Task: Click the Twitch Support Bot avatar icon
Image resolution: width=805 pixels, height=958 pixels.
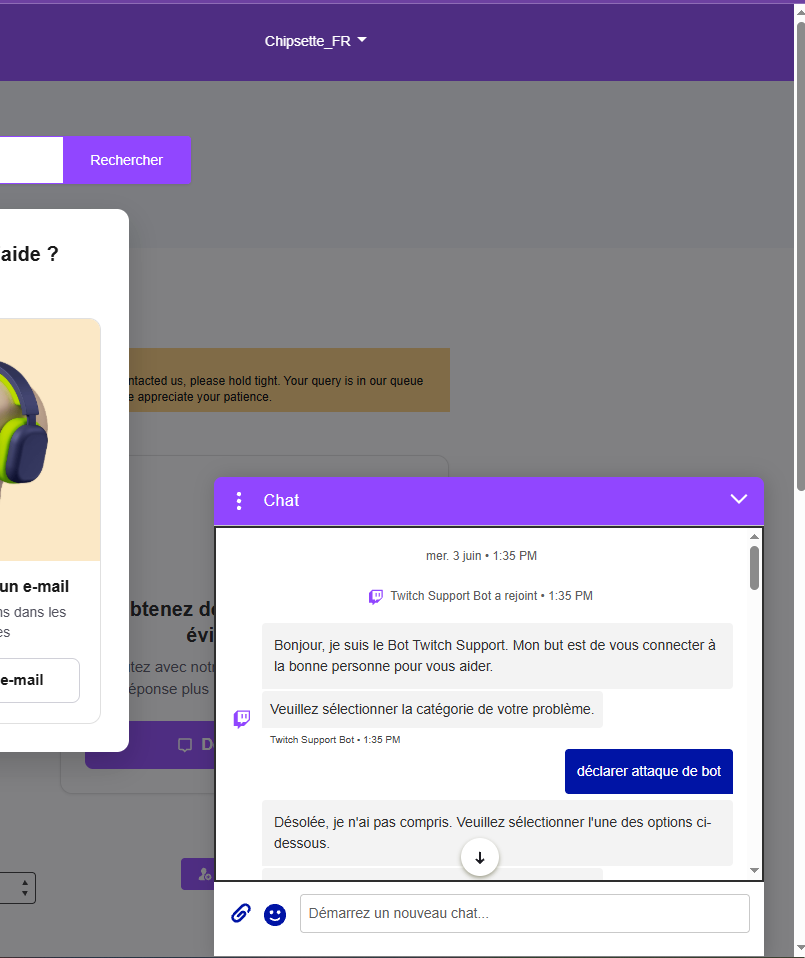Action: (242, 718)
